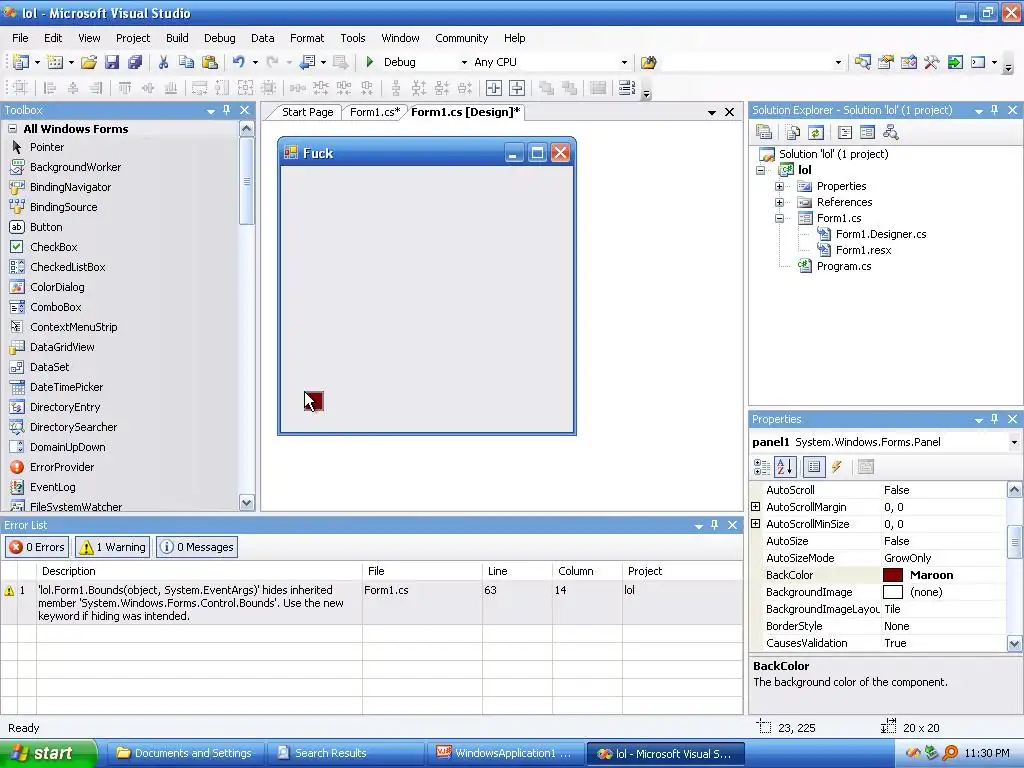The height and width of the screenshot is (768, 1024).
Task: Switch to Search Results taskbar window
Action: point(345,754)
